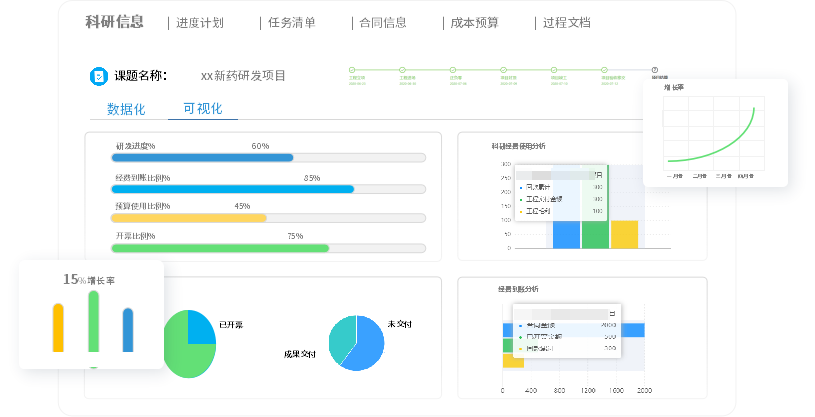Click the 研发进度% progress bar at 60%
The image size is (815, 417).
pos(269,158)
